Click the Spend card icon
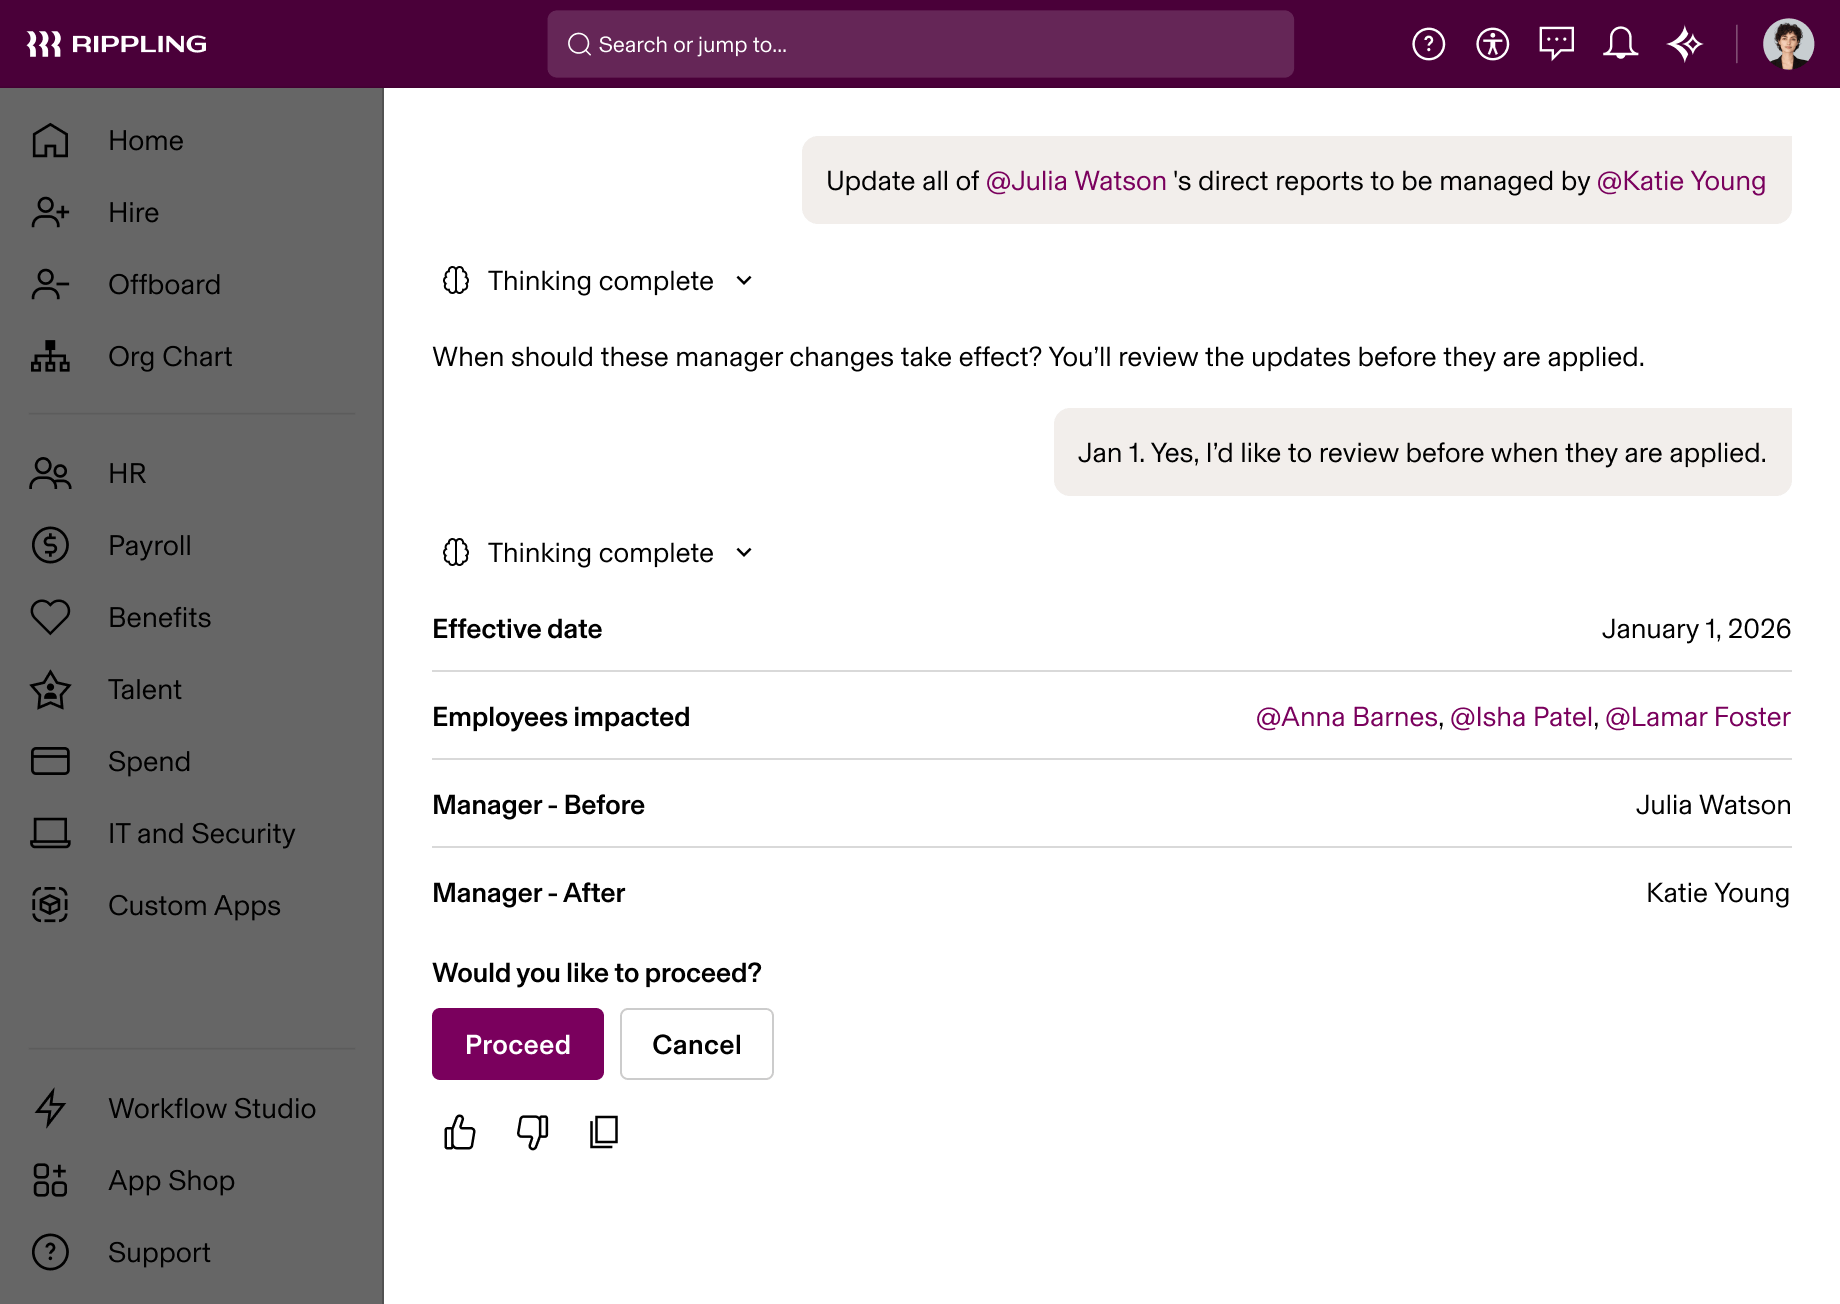Image resolution: width=1840 pixels, height=1304 pixels. pyautogui.click(x=50, y=761)
